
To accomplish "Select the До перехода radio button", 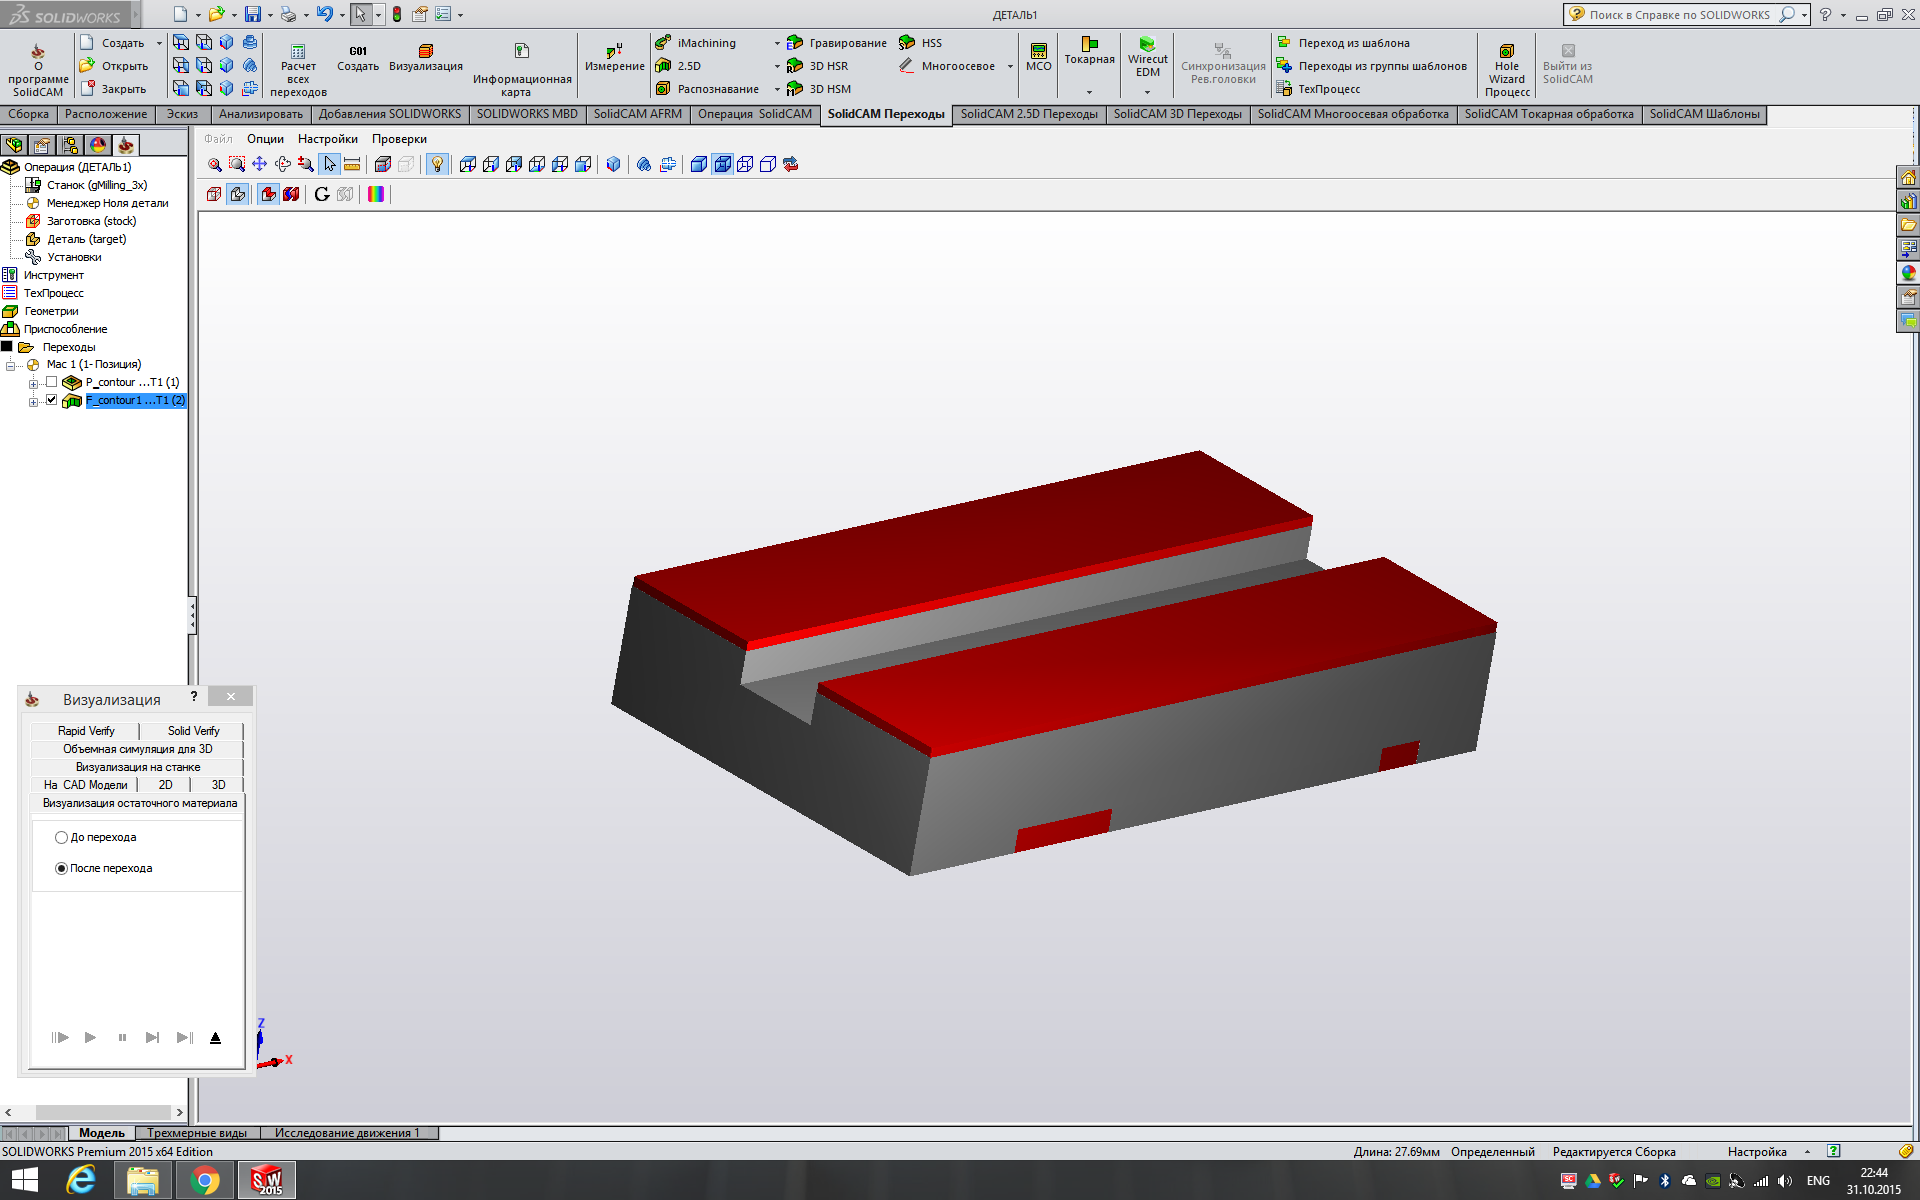I will (x=62, y=838).
